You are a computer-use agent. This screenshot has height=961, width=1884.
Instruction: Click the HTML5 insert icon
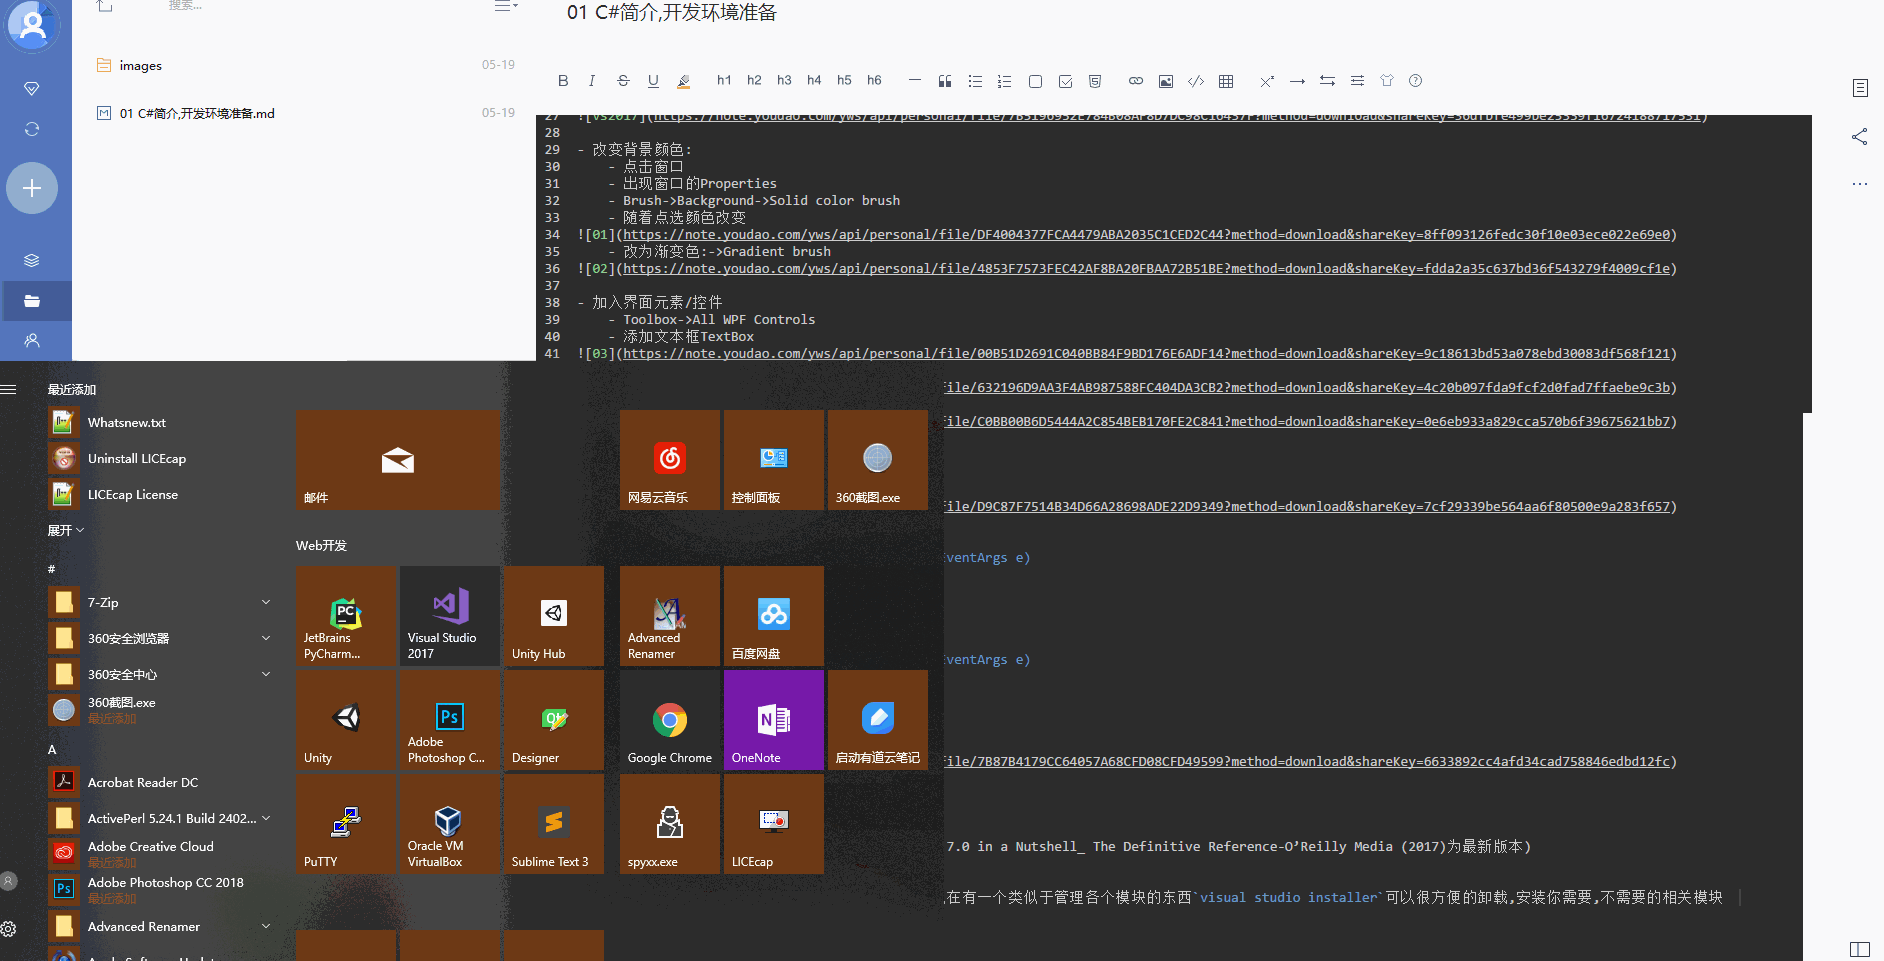tap(1095, 81)
